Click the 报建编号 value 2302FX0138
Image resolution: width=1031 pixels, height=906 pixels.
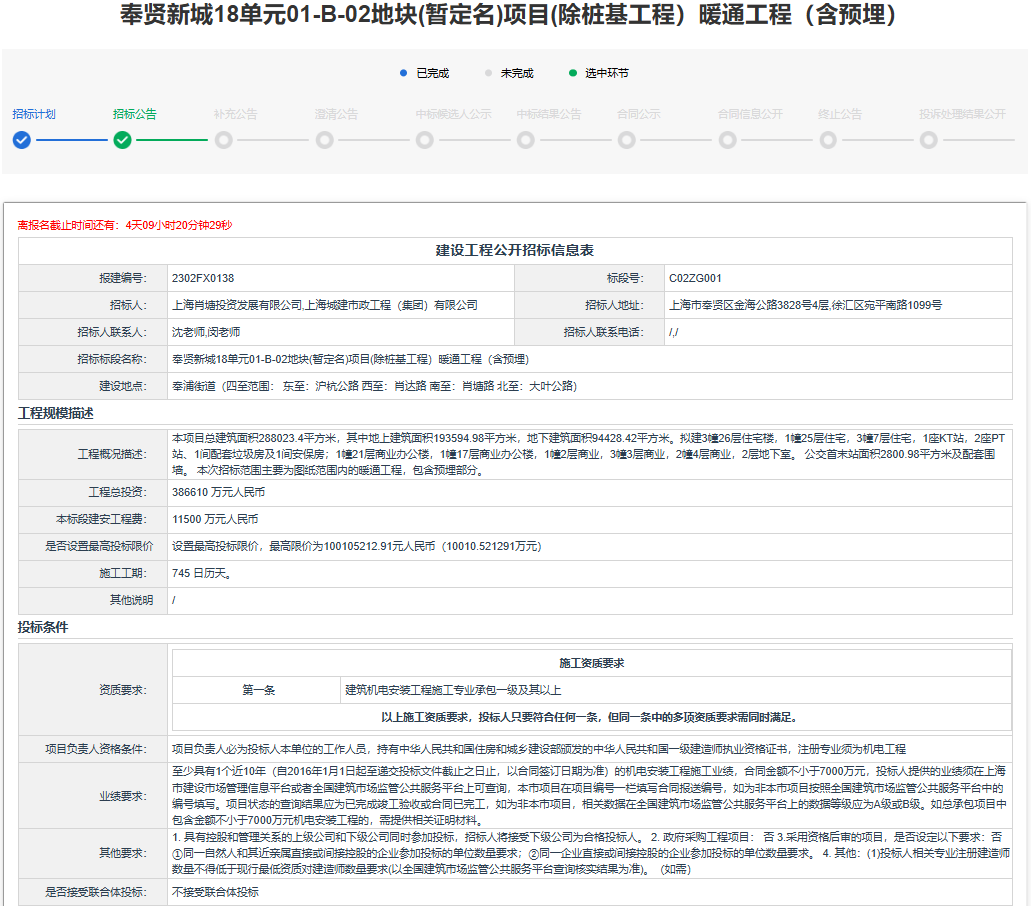point(203,278)
